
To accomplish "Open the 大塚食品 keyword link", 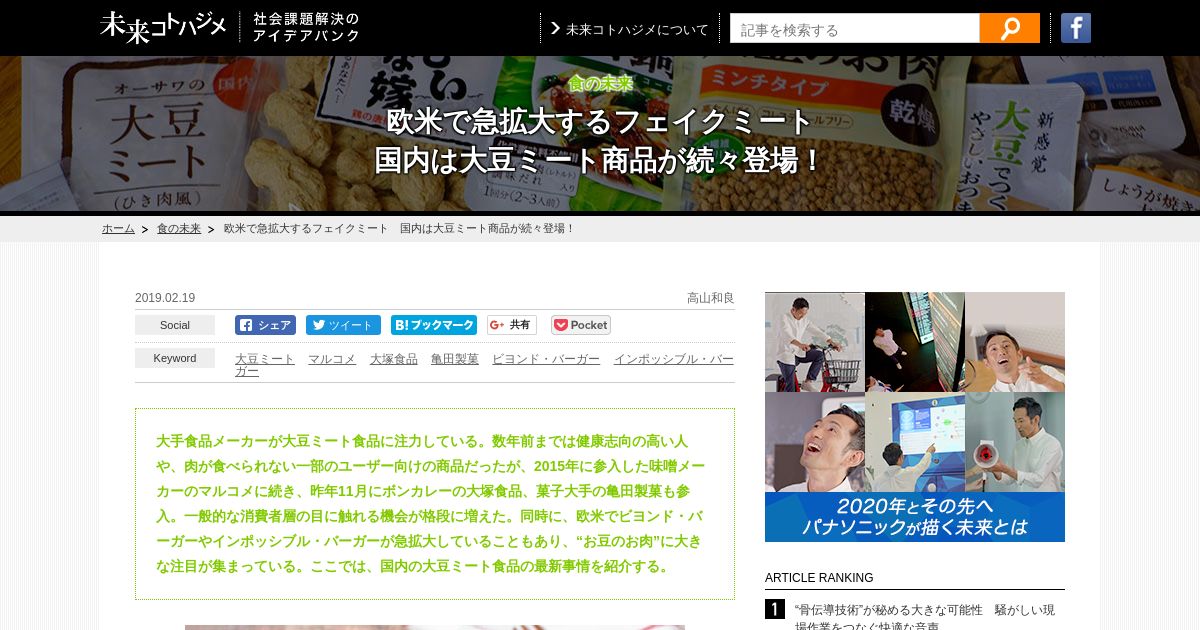I will point(394,359).
